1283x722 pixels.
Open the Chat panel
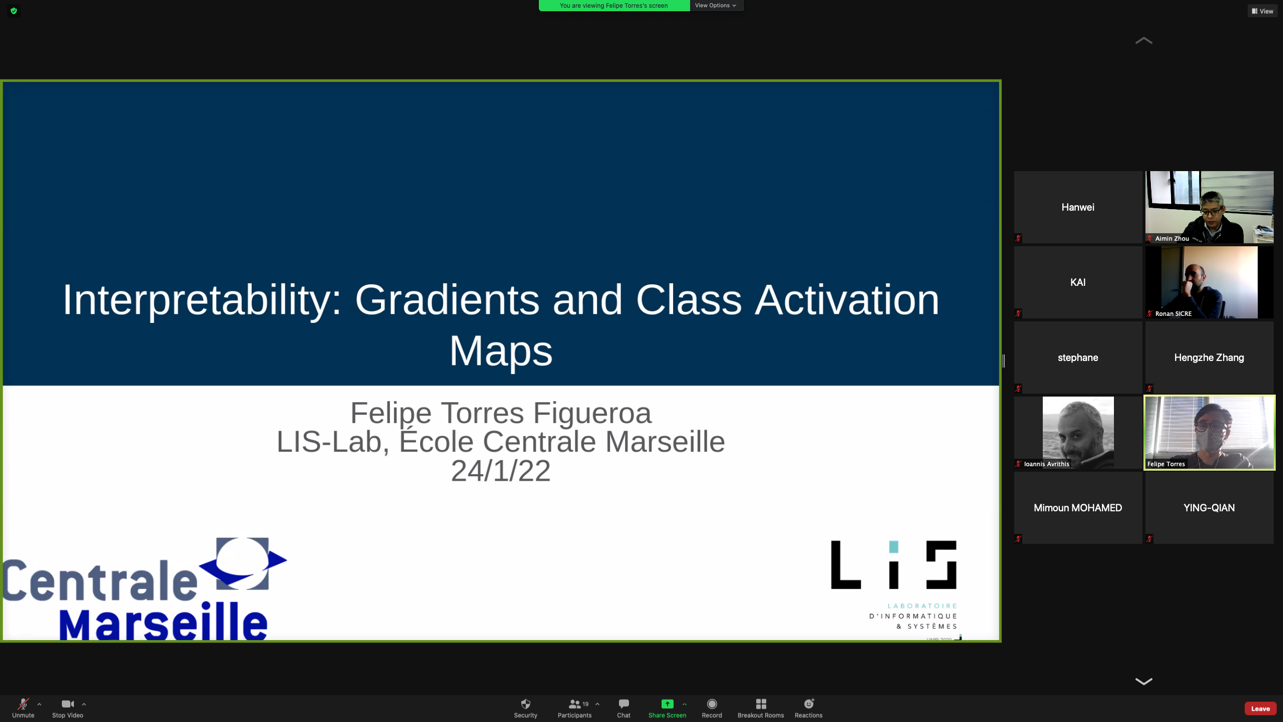tap(623, 707)
